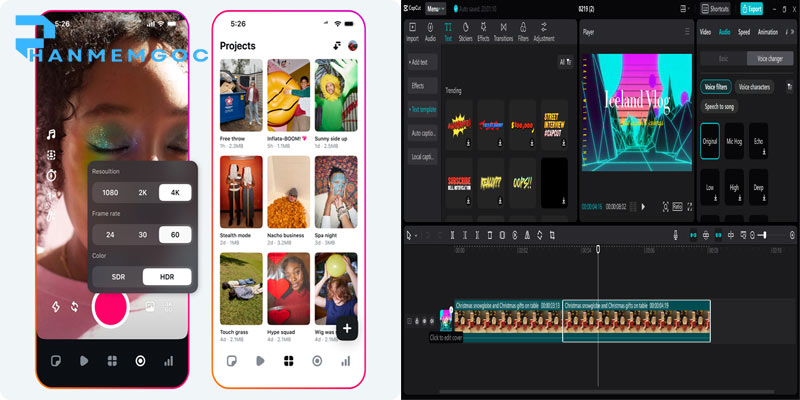This screenshot has height=400, width=800.
Task: Switch to the Speed inspector tab
Action: click(x=744, y=32)
